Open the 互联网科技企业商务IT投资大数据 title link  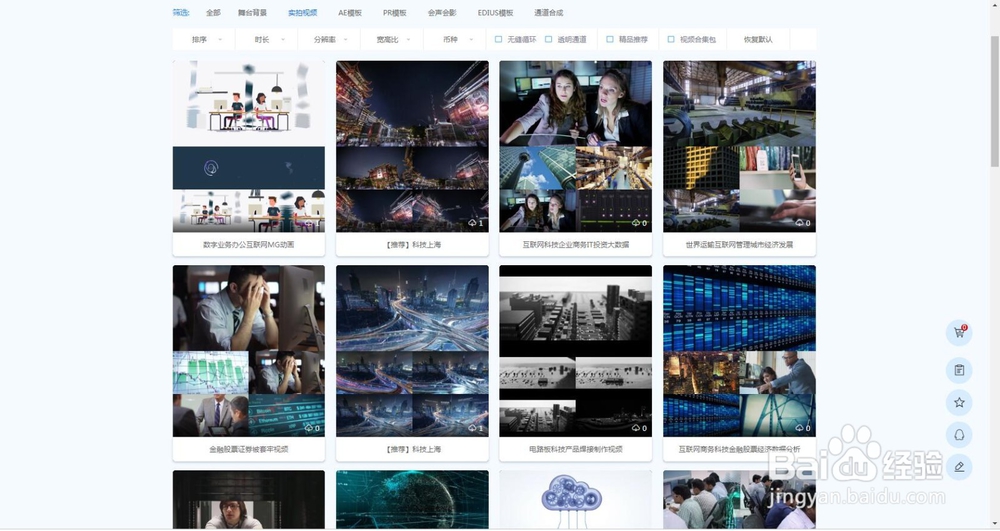click(576, 245)
